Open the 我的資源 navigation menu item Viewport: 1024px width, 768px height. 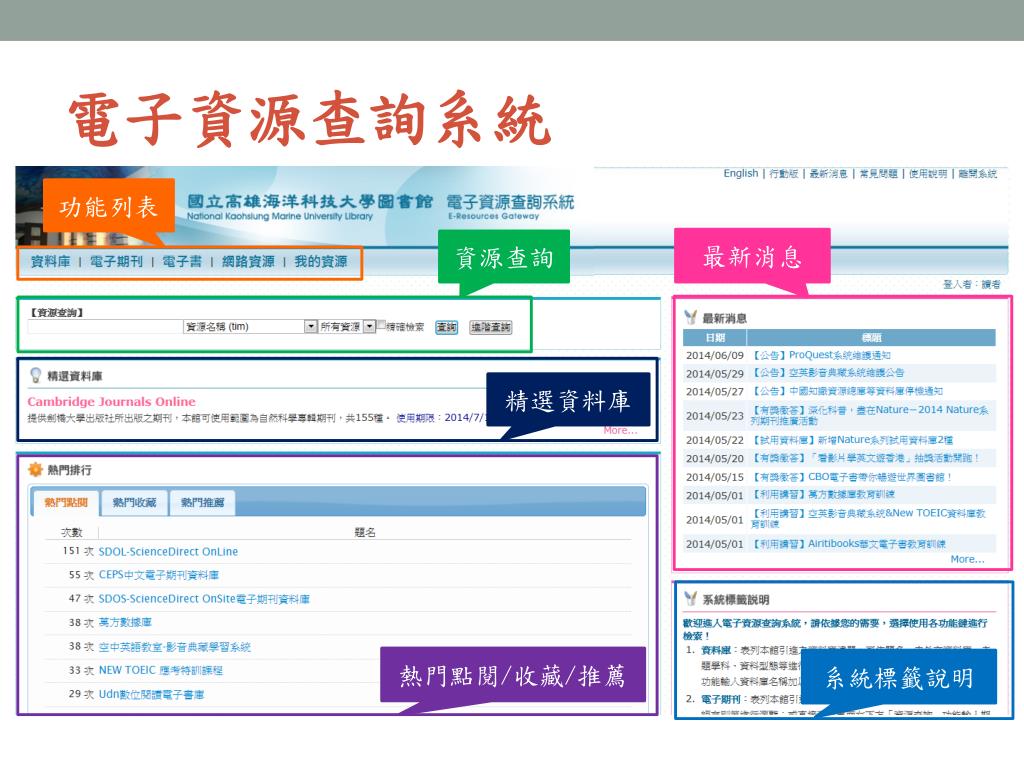[x=321, y=262]
